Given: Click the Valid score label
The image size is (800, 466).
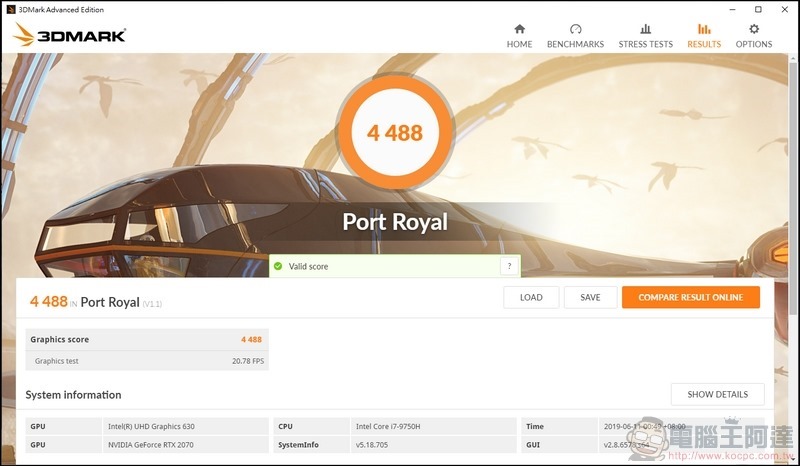Looking at the screenshot, I should pyautogui.click(x=308, y=266).
